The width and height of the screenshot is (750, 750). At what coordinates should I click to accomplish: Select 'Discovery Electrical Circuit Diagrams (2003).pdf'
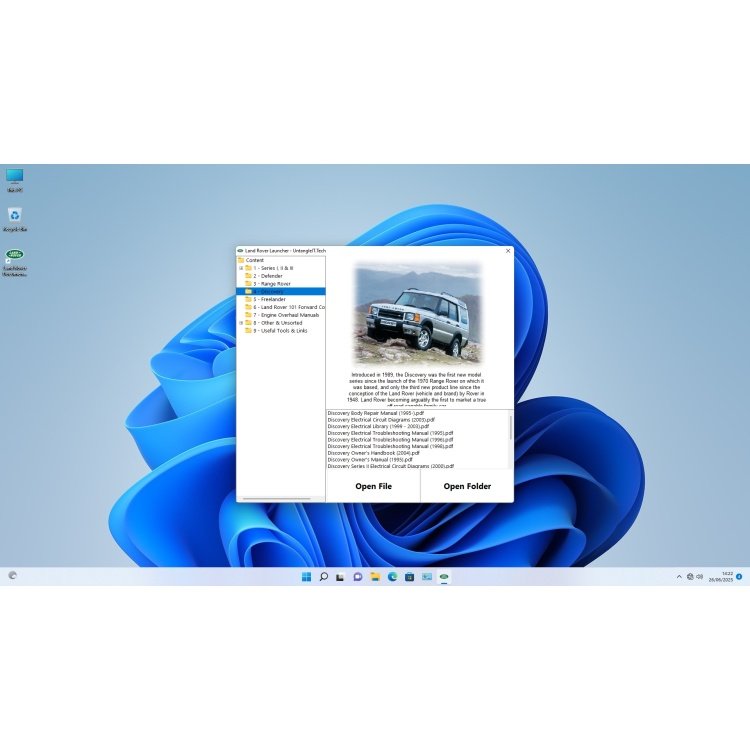[x=381, y=419]
